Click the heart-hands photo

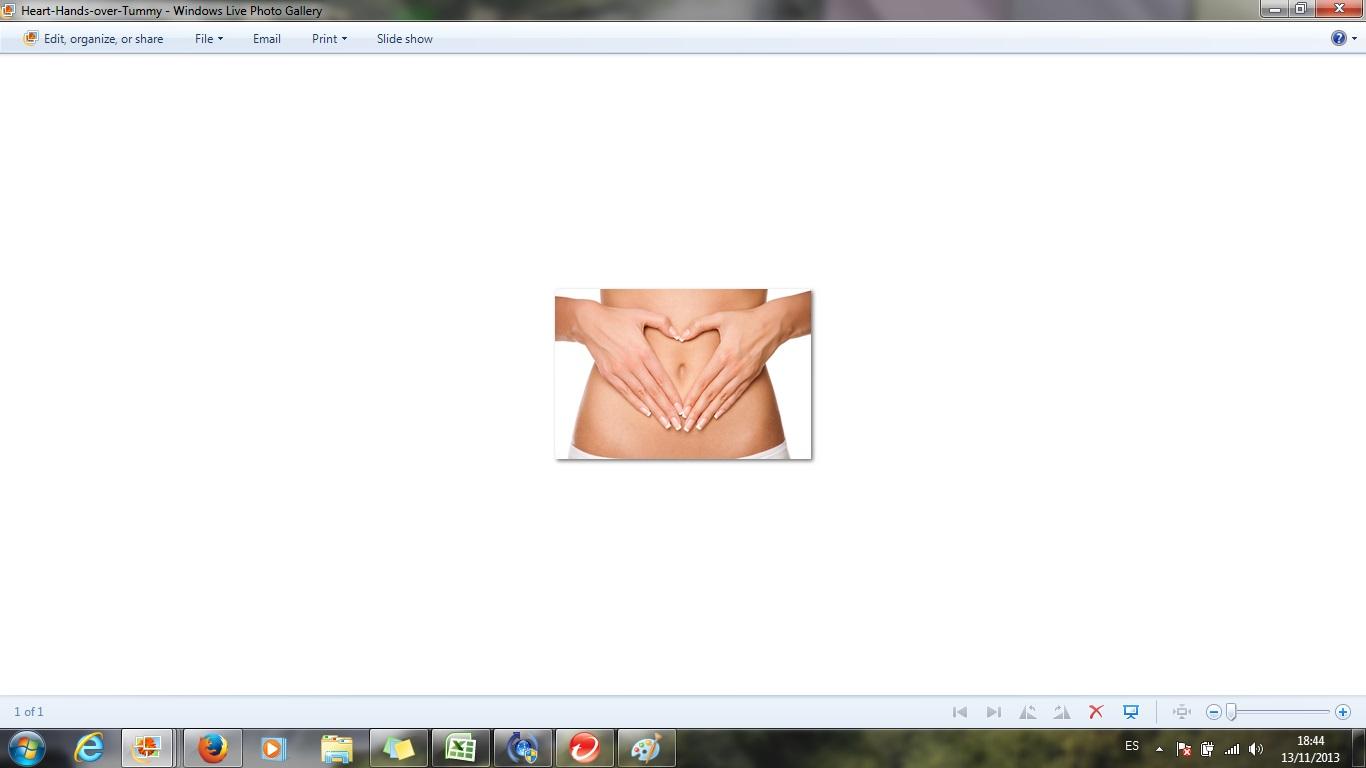[683, 374]
